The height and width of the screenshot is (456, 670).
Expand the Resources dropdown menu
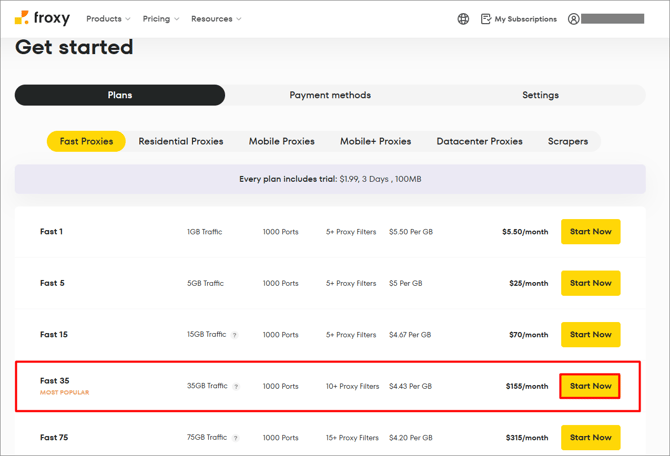(216, 19)
